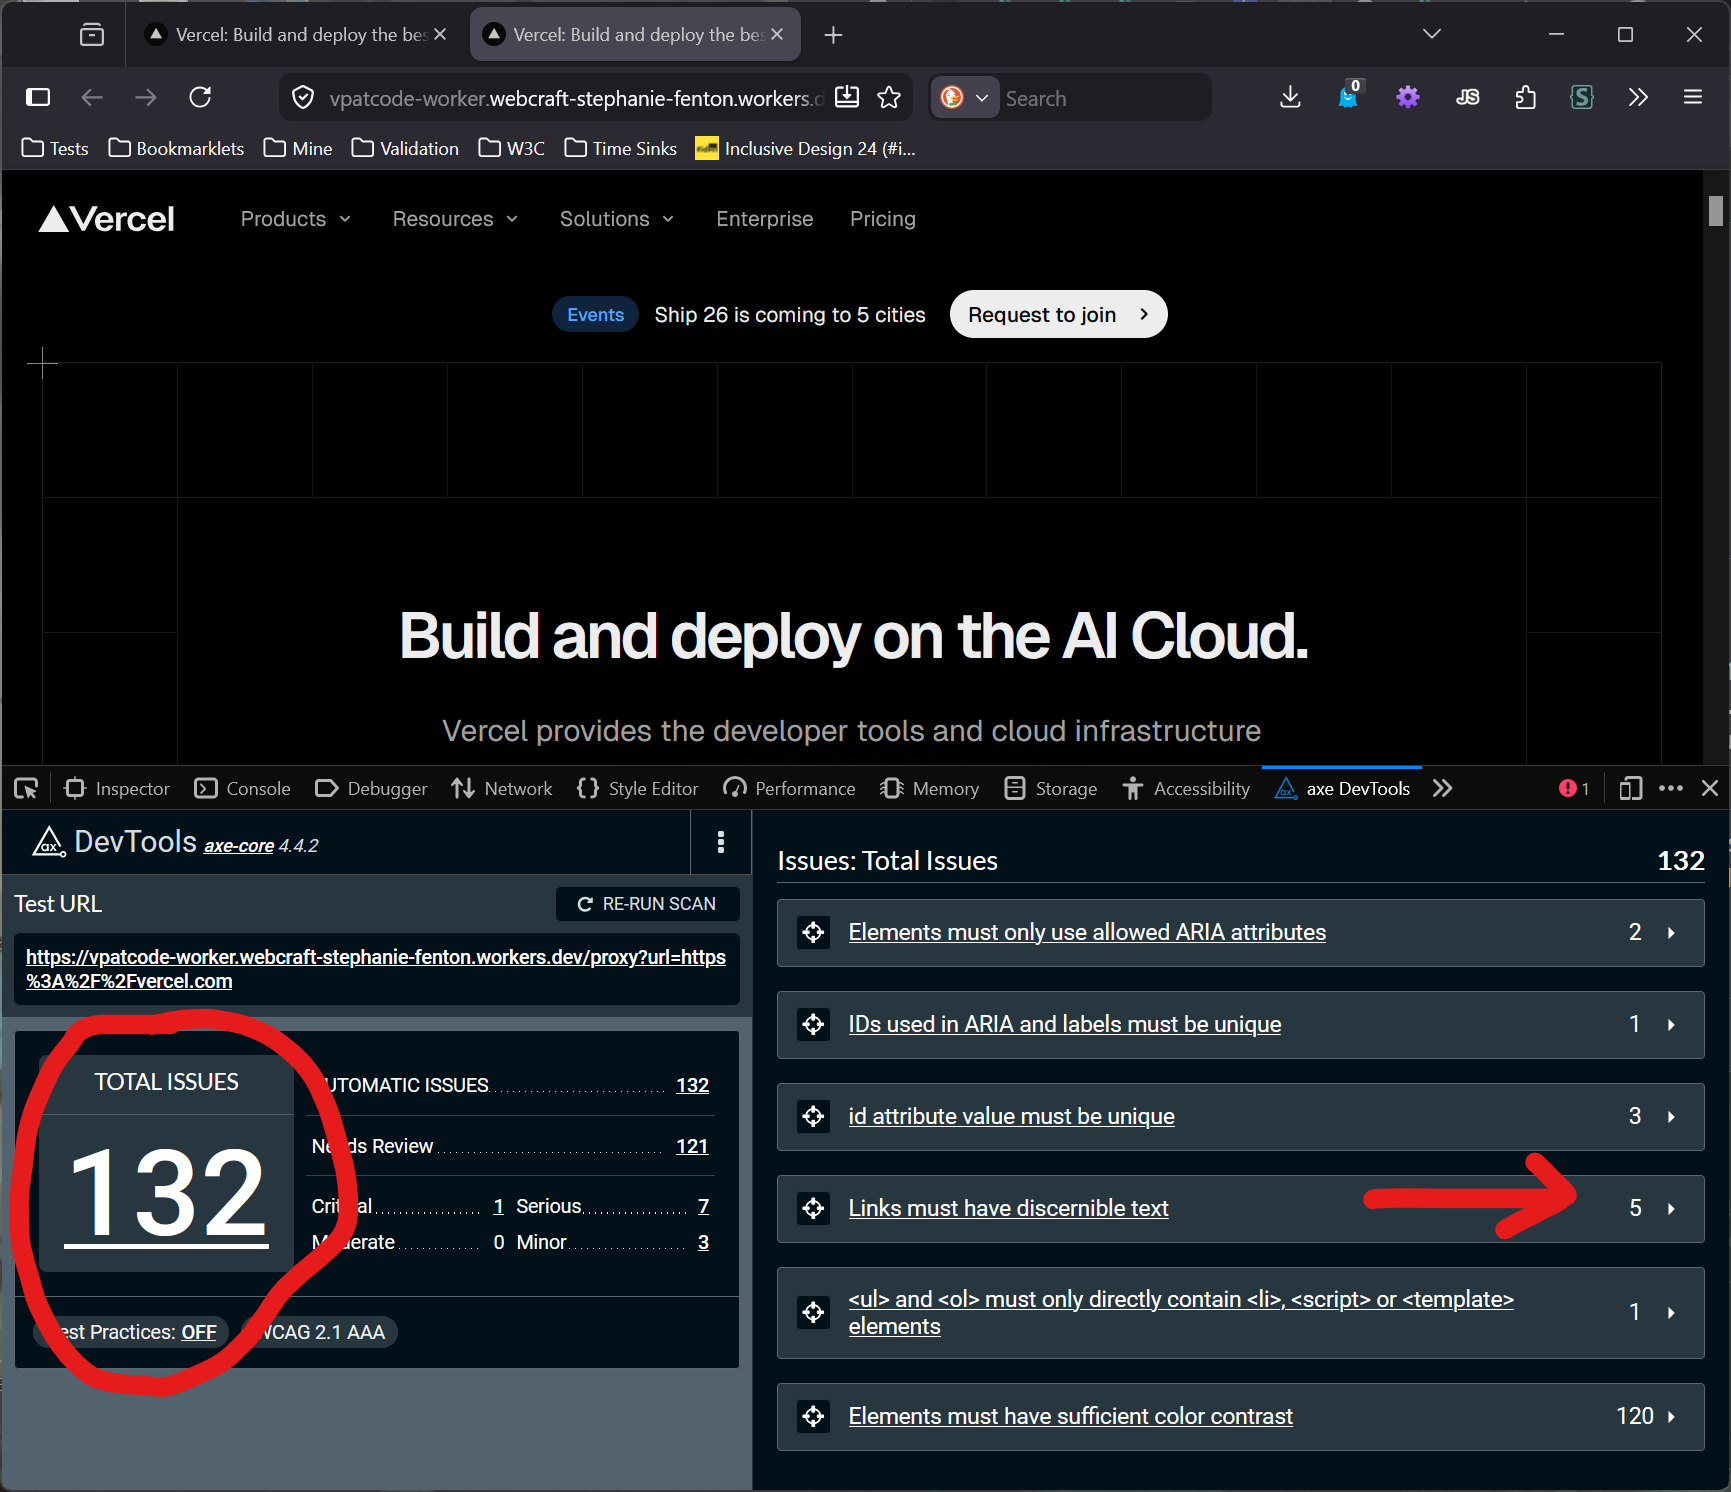Viewport: 1731px width, 1492px height.
Task: Bookmark this page with the star icon
Action: coord(889,97)
